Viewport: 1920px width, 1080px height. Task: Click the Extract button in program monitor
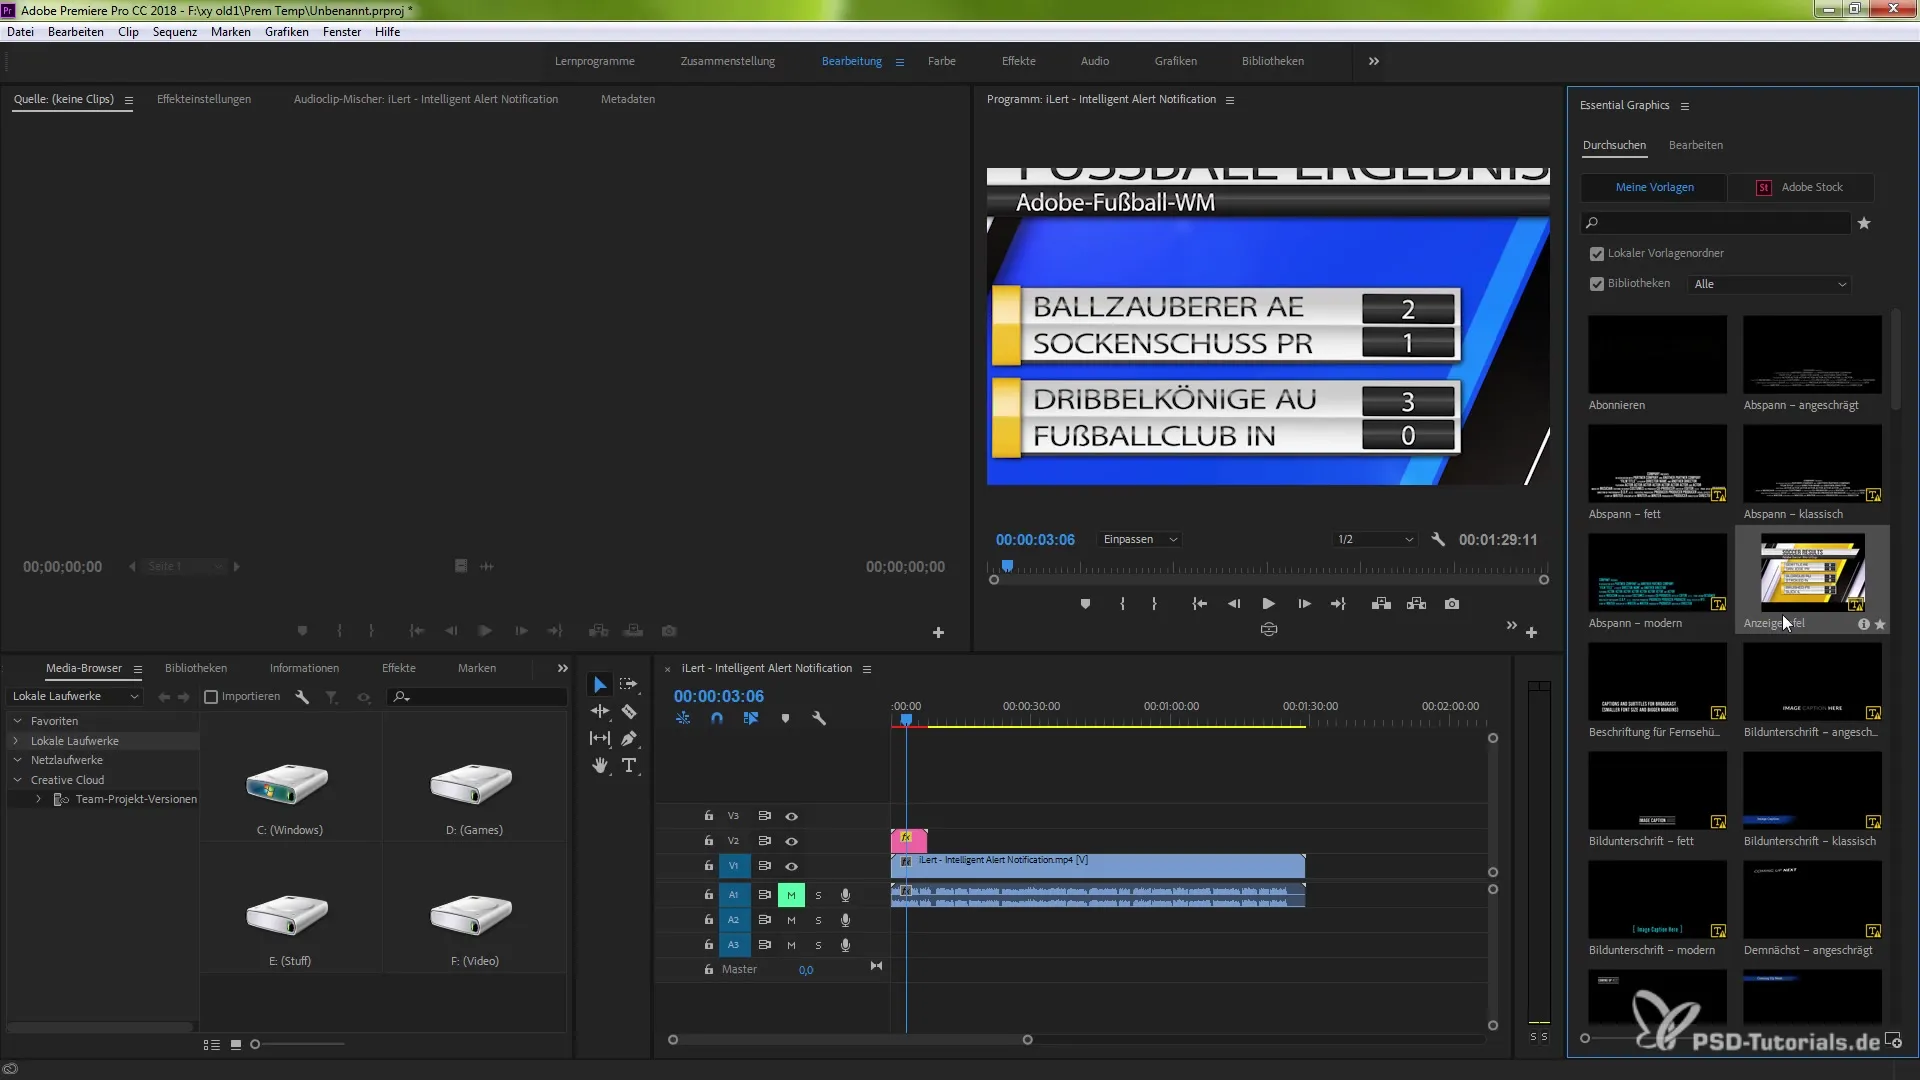[1416, 604]
